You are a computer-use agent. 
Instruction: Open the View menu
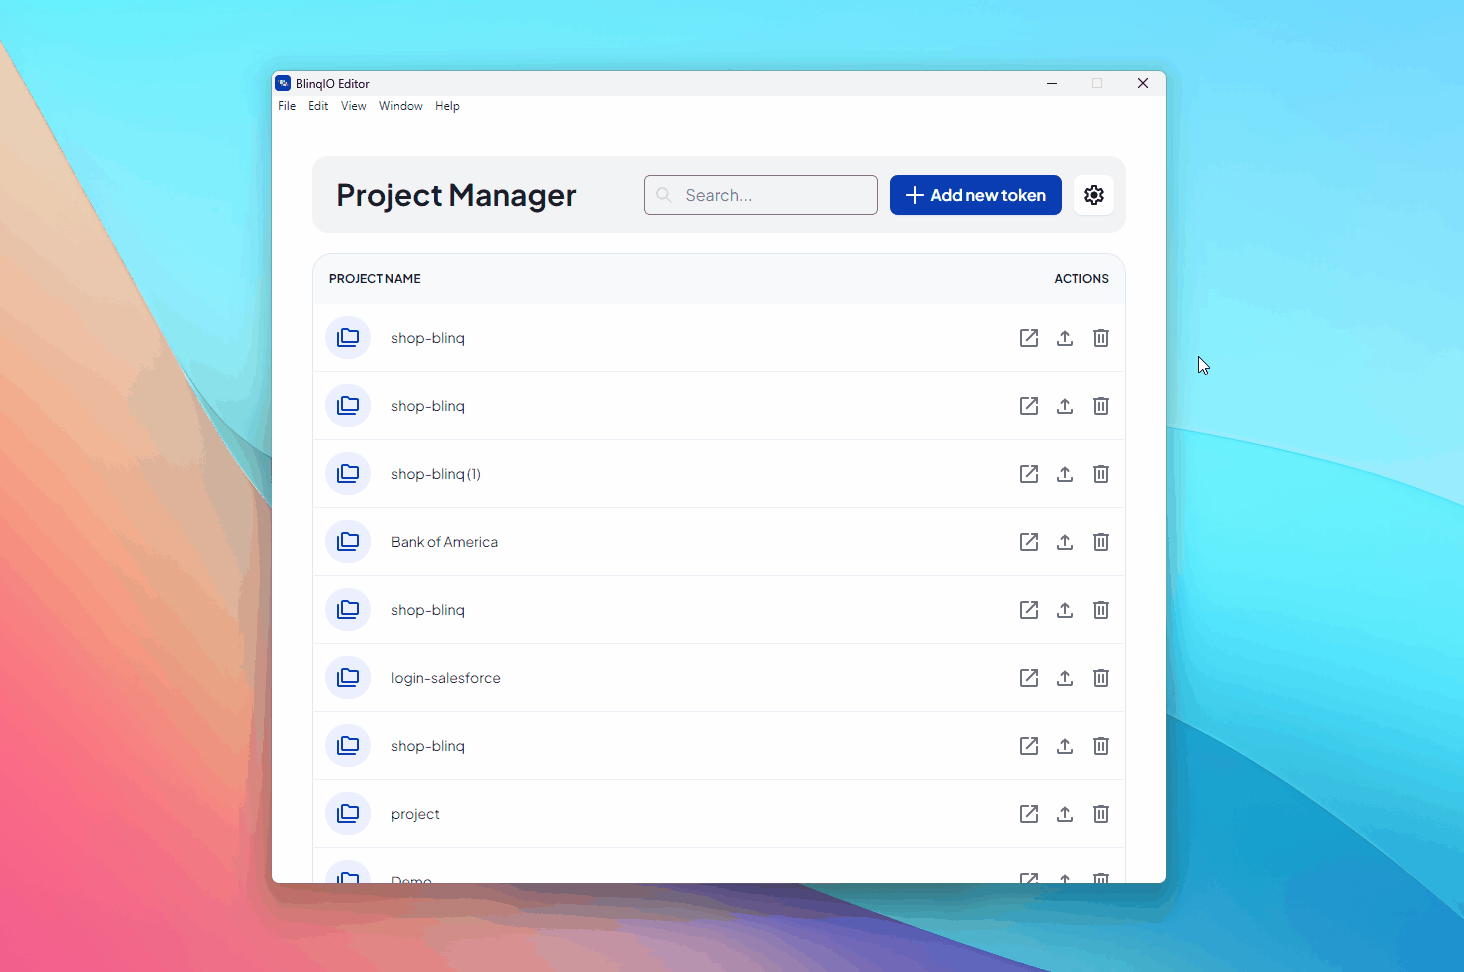[x=353, y=106]
